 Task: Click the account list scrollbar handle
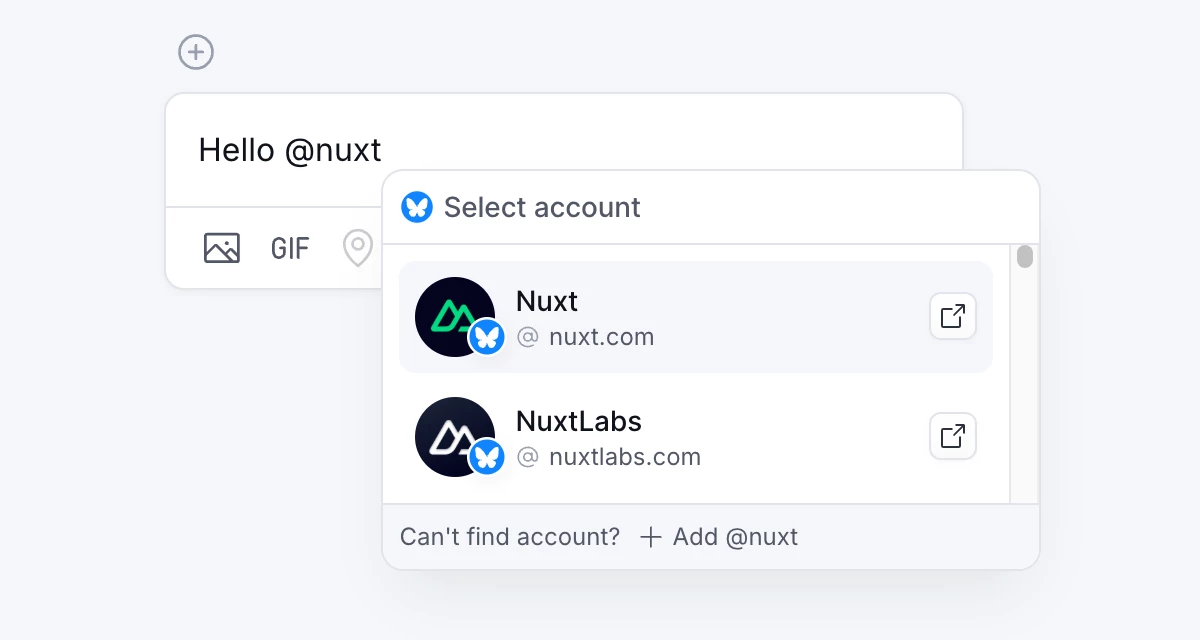point(1025,257)
